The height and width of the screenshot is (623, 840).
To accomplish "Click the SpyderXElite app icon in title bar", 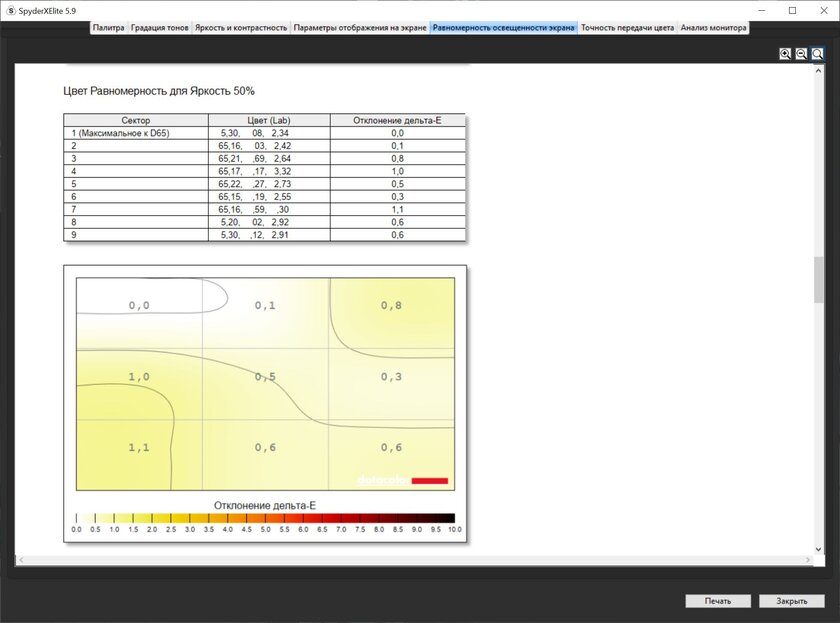I will tap(11, 10).
